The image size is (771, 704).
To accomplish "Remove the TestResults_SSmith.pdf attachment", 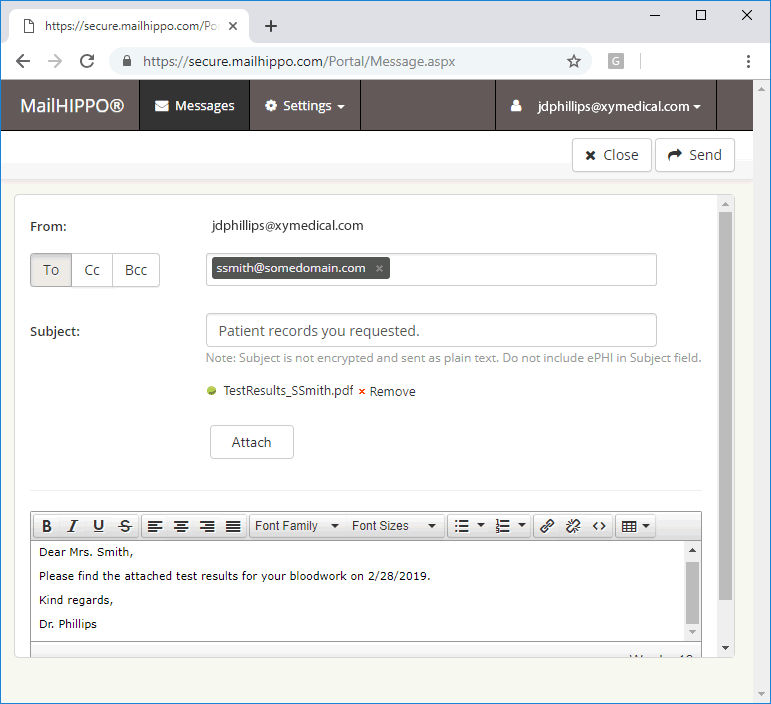I will 387,391.
